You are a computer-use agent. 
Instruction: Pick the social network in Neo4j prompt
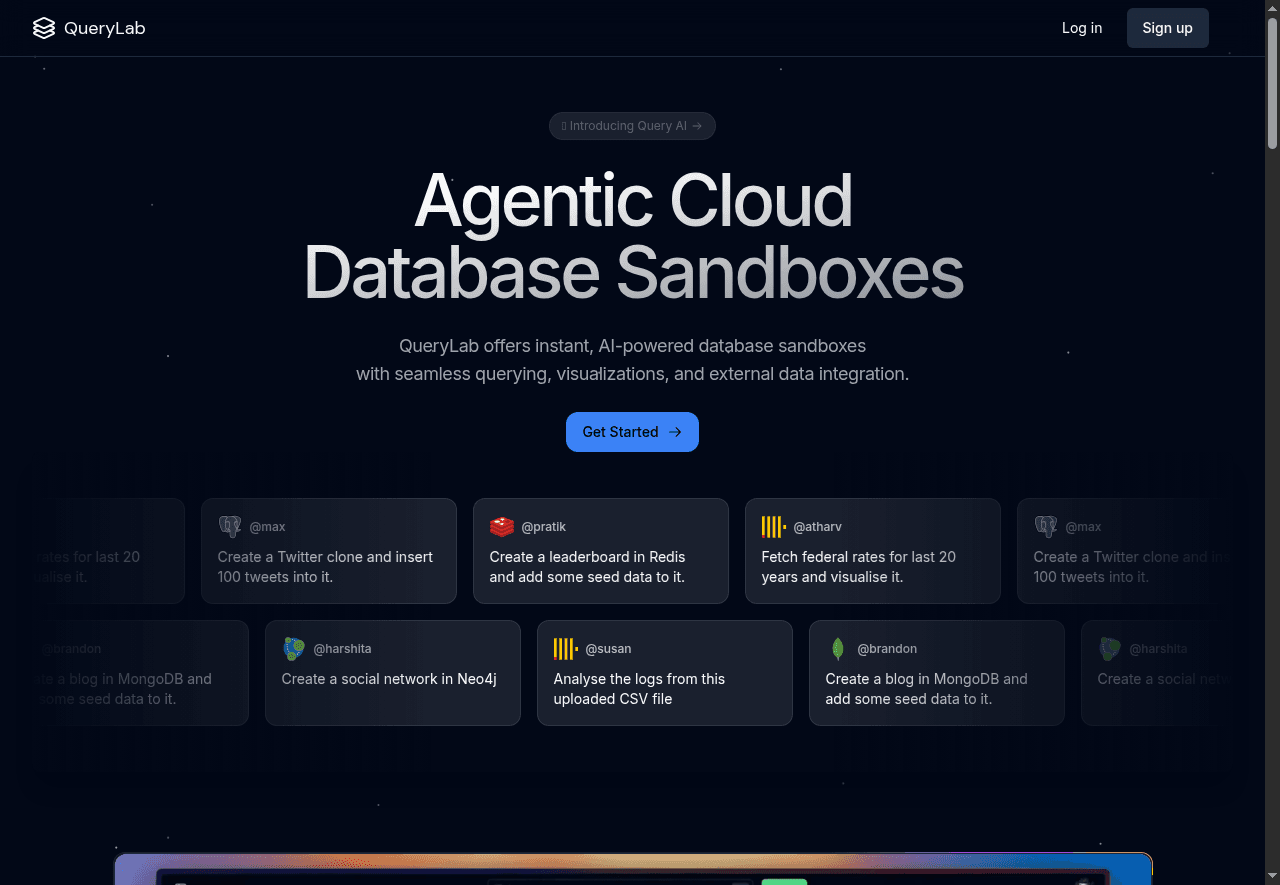pyautogui.click(x=389, y=679)
